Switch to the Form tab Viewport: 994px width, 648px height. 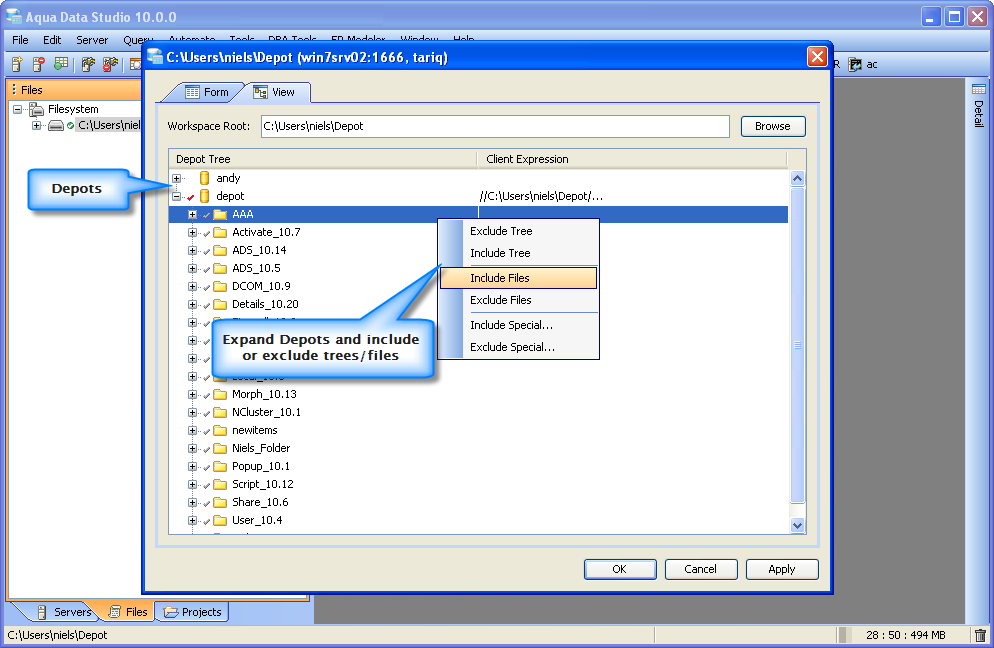tap(207, 93)
